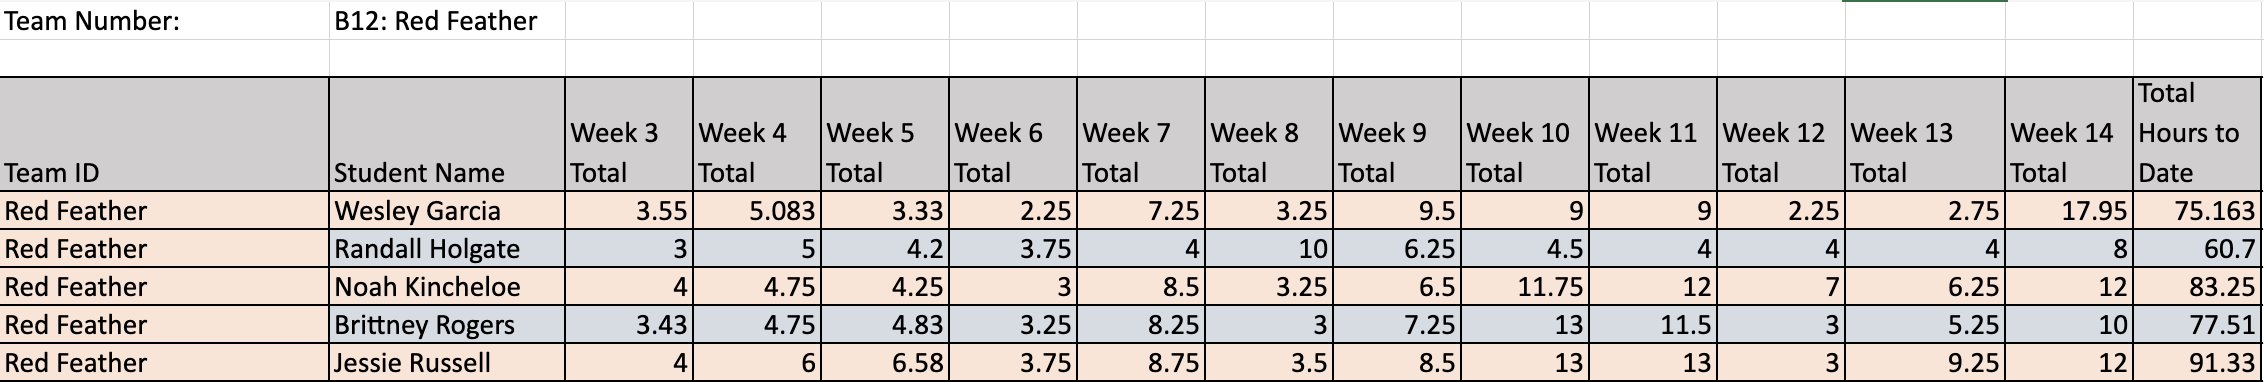Select the Week 3 Total header cell
2264x382 pixels.
[x=629, y=134]
